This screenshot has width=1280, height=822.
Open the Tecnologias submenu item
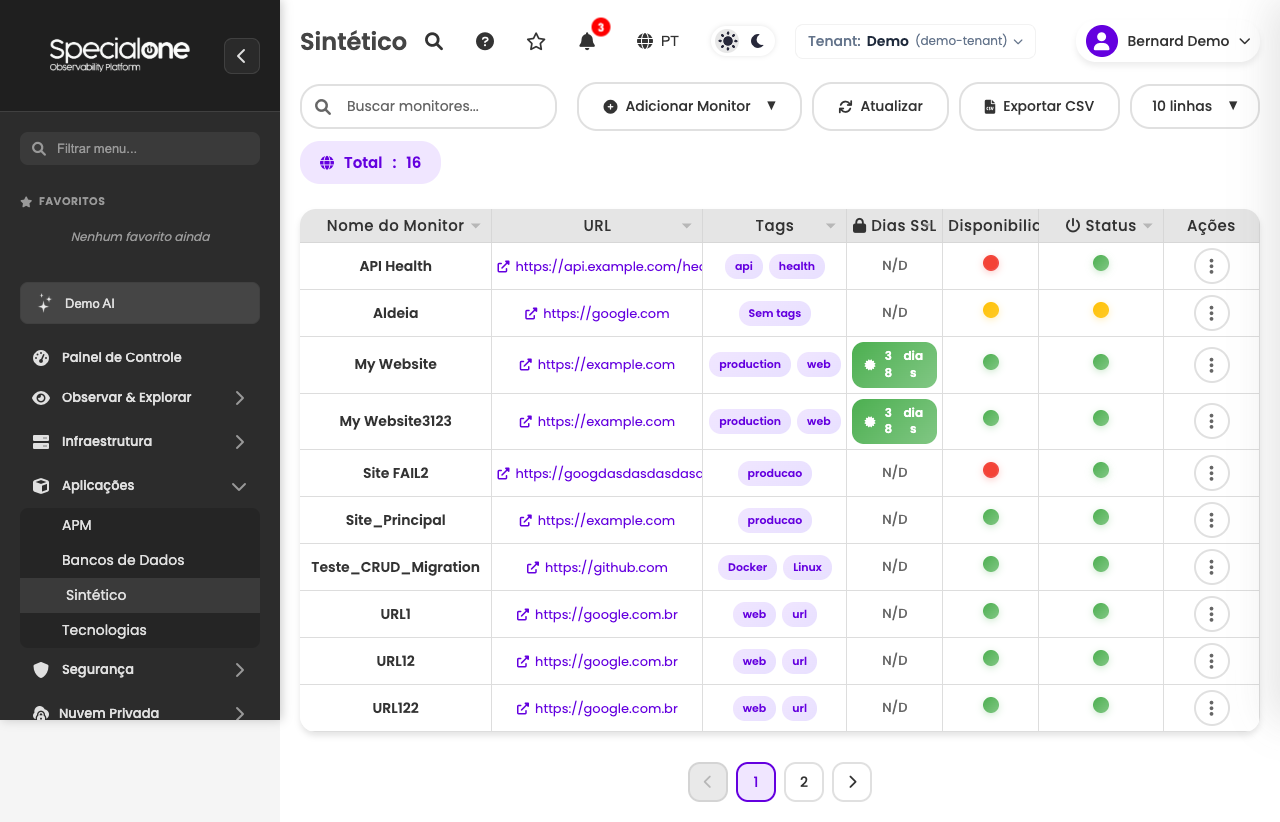click(140, 630)
